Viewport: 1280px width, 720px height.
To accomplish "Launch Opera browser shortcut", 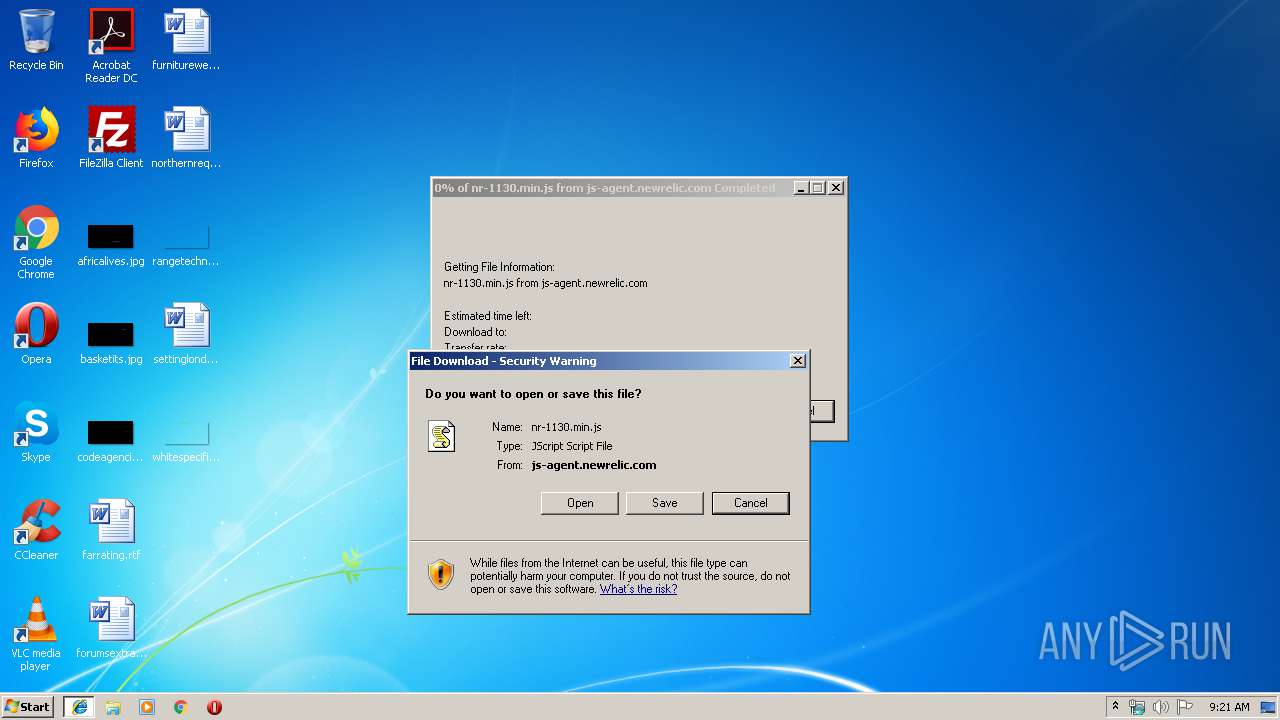I will (x=36, y=334).
